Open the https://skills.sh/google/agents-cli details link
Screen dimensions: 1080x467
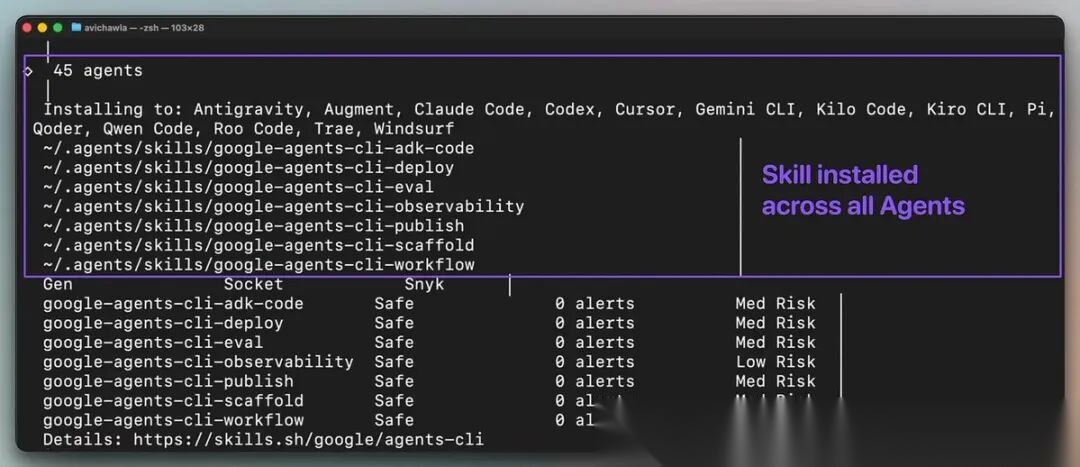tap(309, 439)
